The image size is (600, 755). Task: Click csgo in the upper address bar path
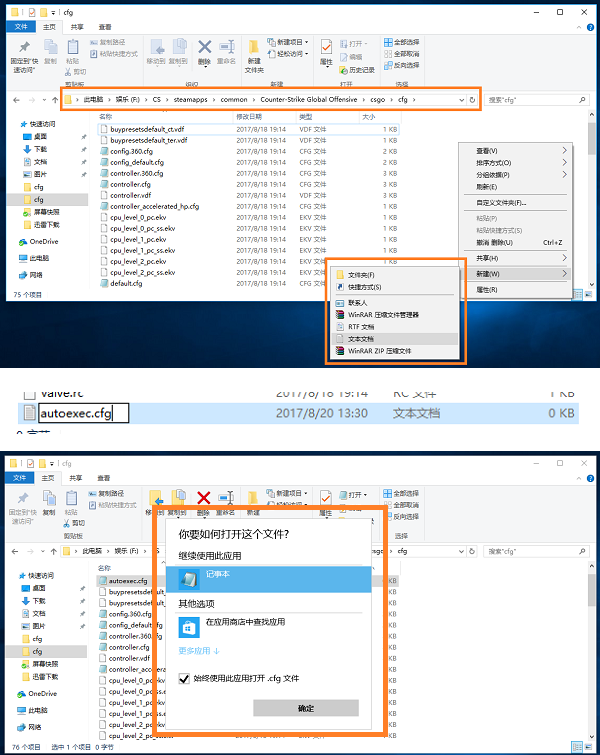[378, 100]
